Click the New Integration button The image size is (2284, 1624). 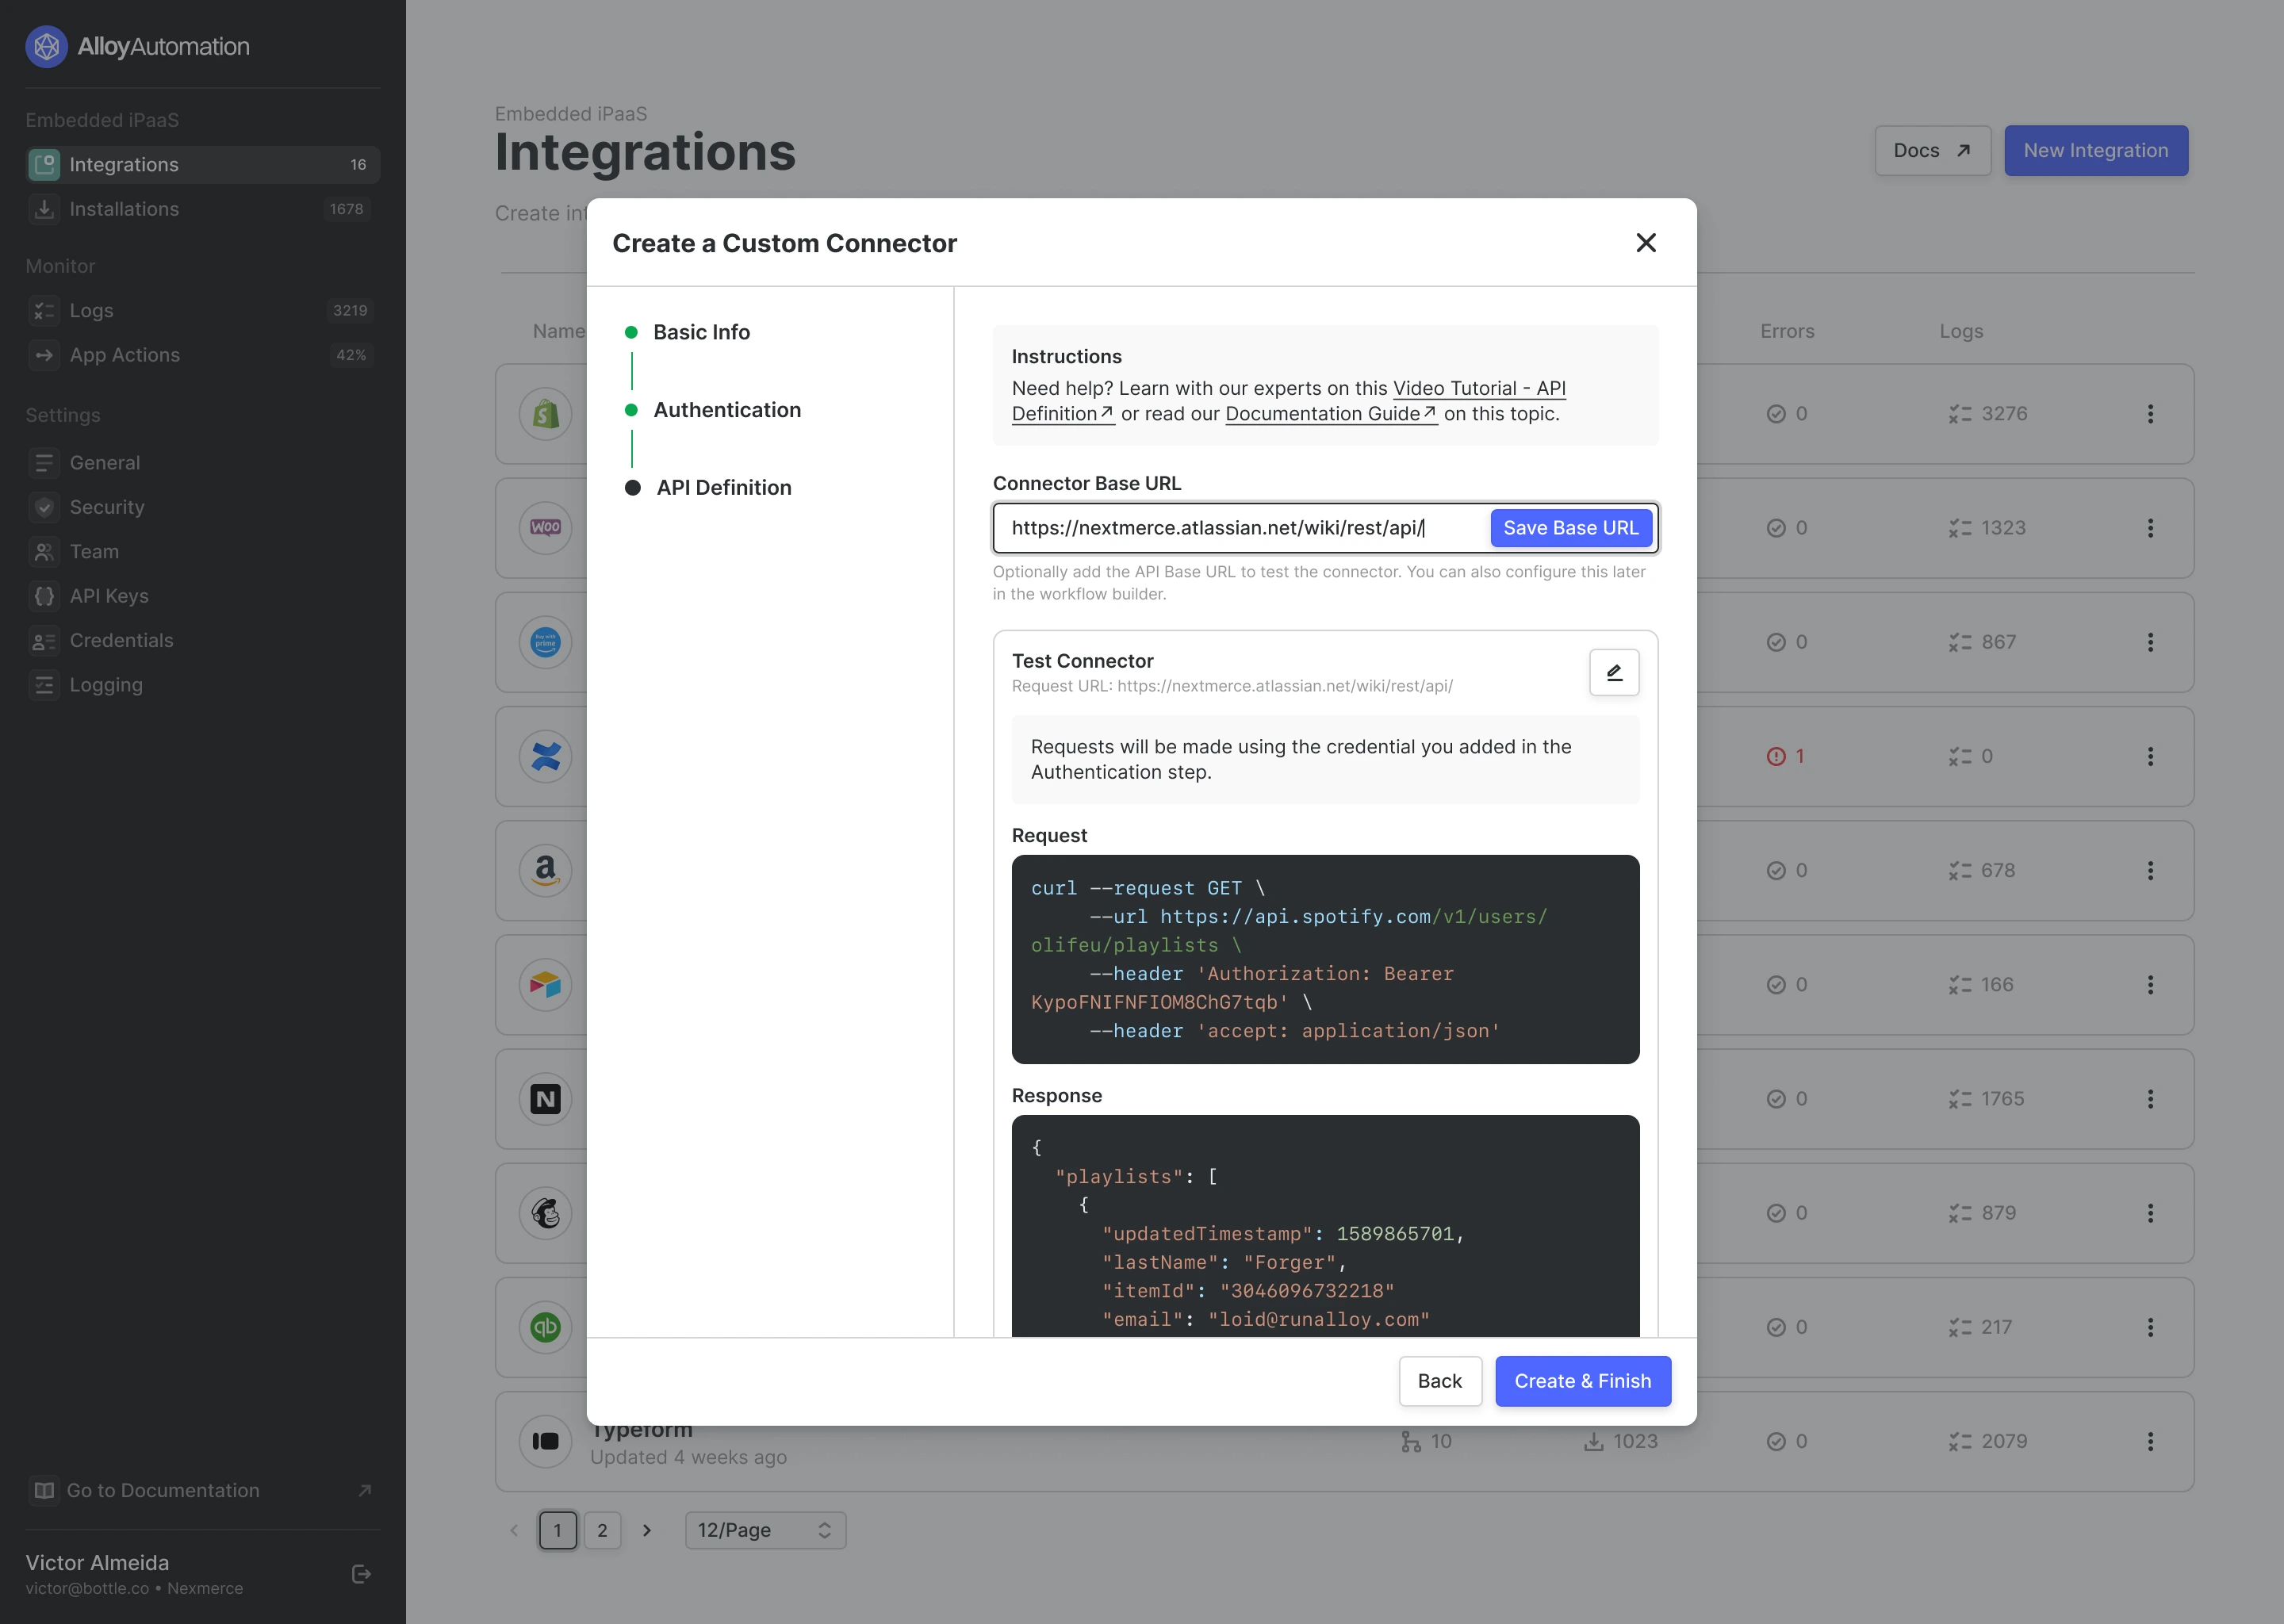tap(2096, 150)
